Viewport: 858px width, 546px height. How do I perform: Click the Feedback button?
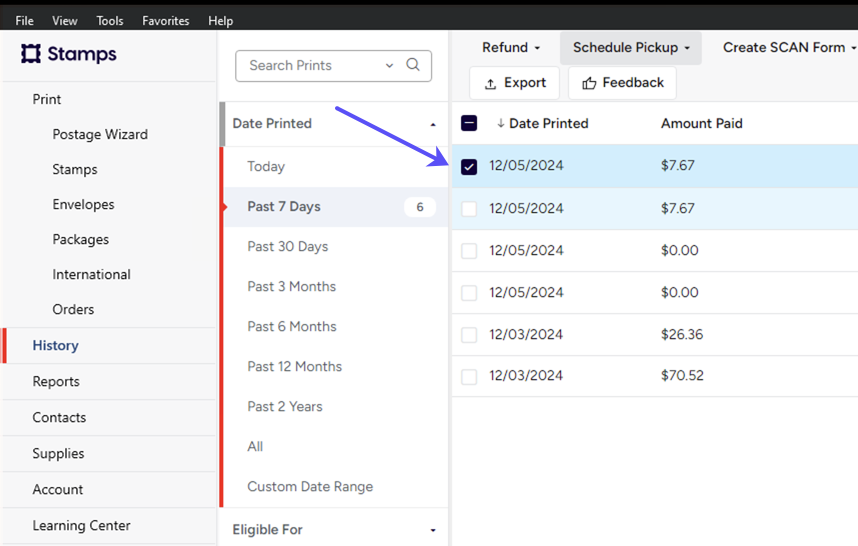coord(622,83)
